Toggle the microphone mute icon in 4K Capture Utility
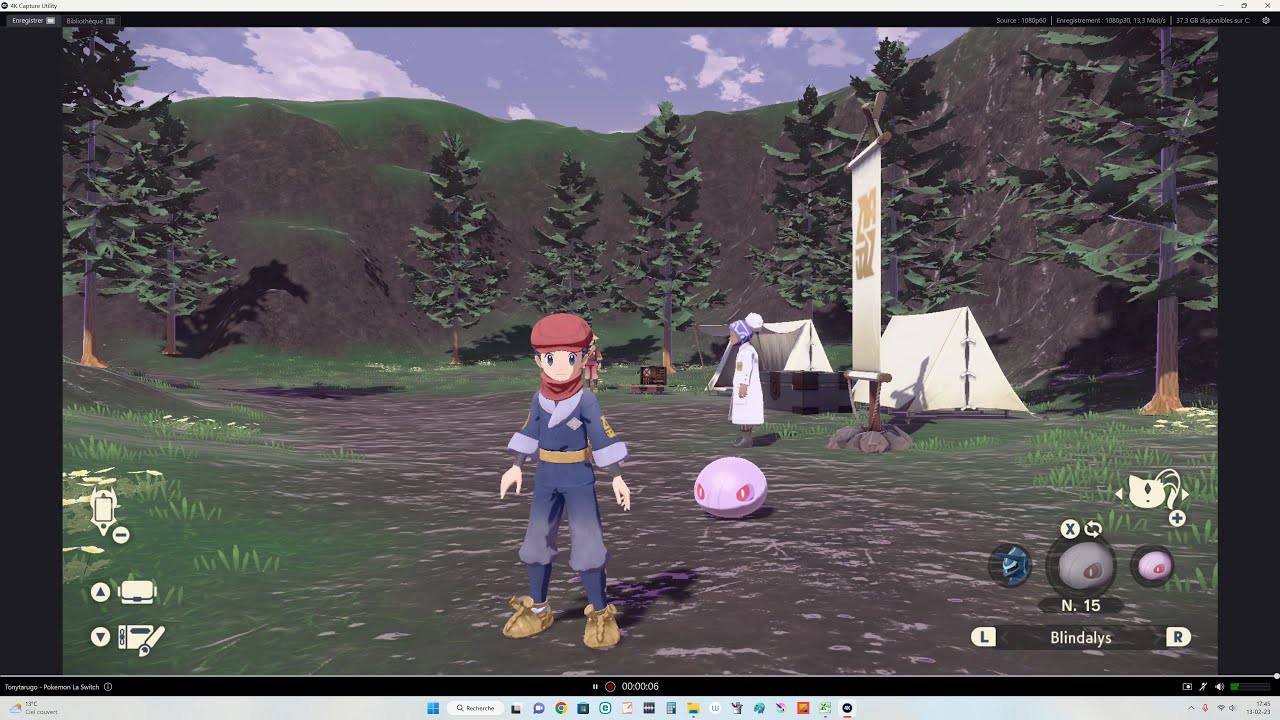This screenshot has height=720, width=1280. 1203,687
